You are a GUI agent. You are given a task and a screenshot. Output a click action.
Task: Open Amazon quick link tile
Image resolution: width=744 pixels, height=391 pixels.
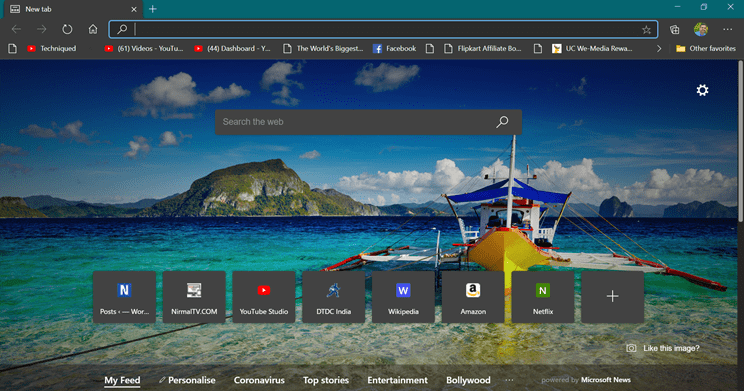pyautogui.click(x=473, y=297)
